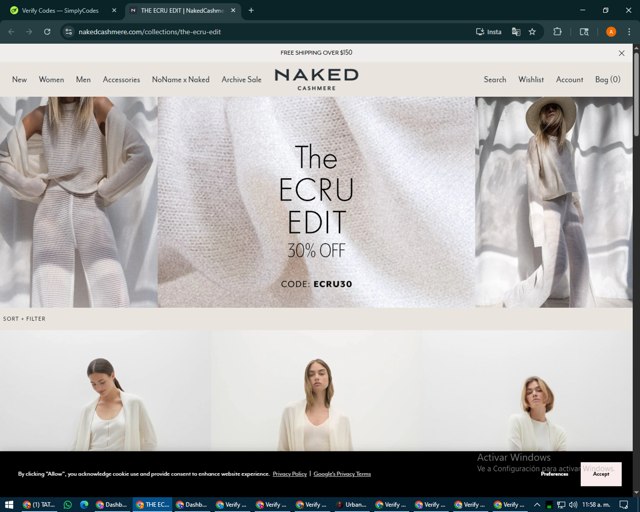The height and width of the screenshot is (512, 640).
Task: Click the browser back arrow
Action: tap(11, 32)
